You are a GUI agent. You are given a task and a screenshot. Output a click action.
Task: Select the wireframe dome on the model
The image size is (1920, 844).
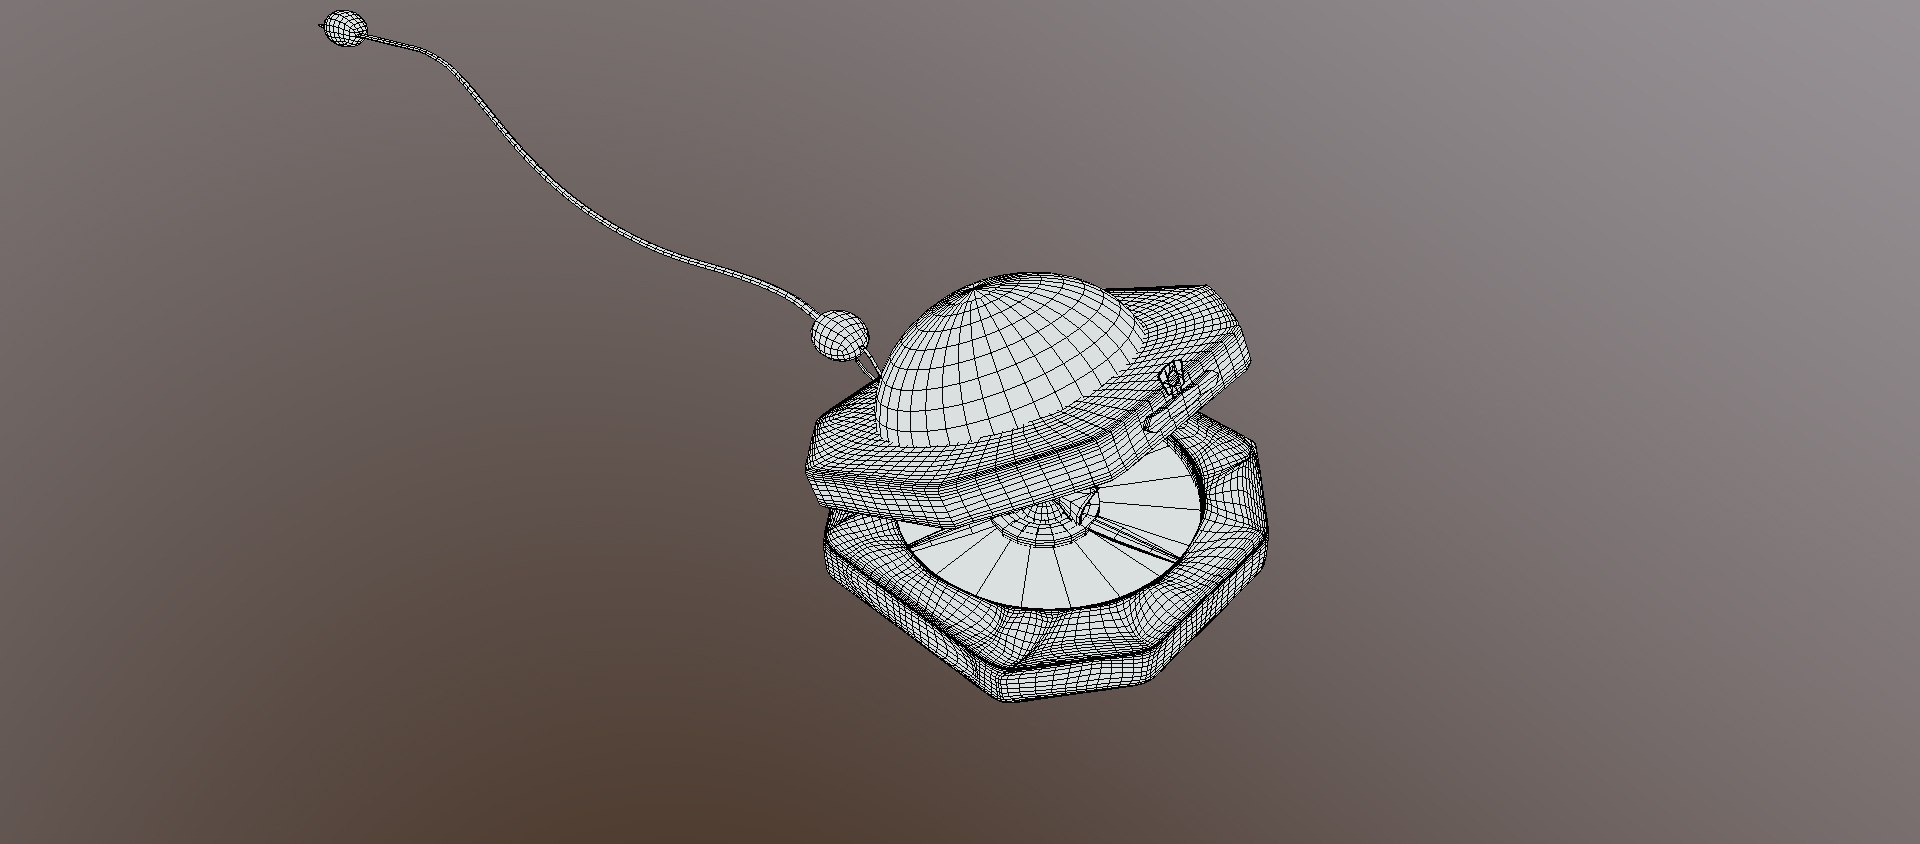pos(1008,359)
